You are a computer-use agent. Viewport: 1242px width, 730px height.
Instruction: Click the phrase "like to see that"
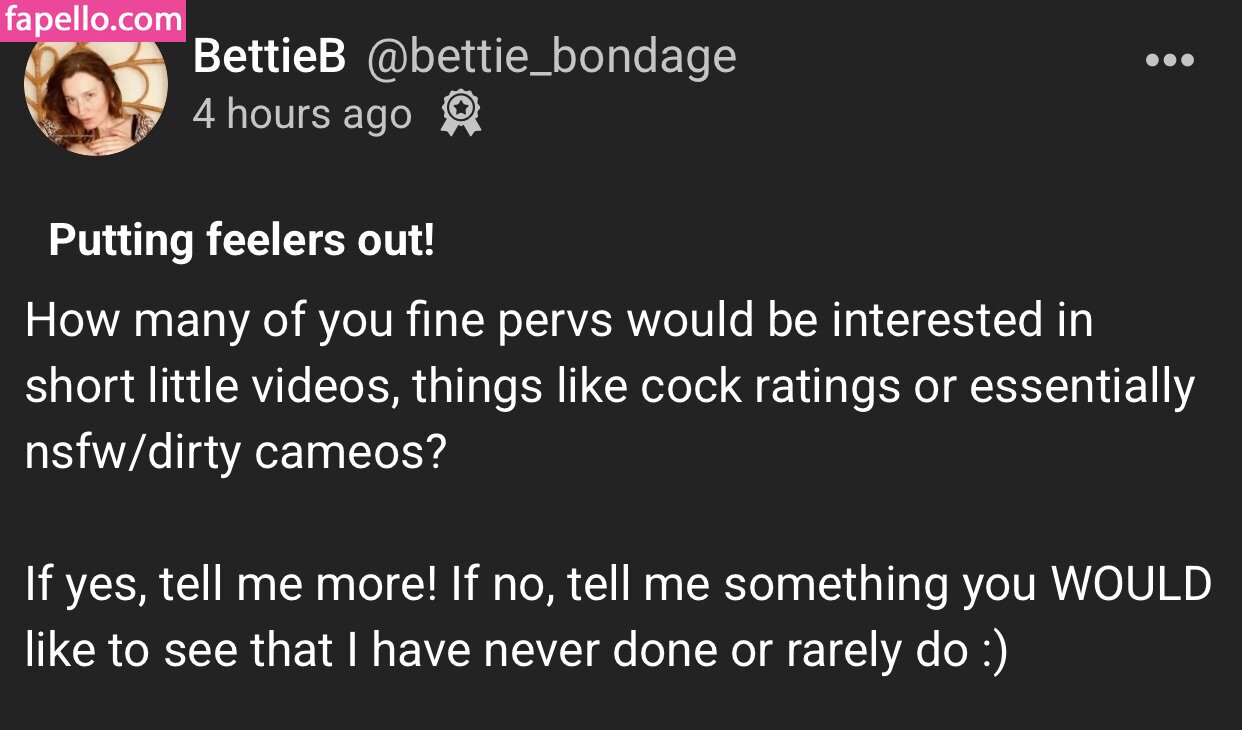tap(178, 651)
